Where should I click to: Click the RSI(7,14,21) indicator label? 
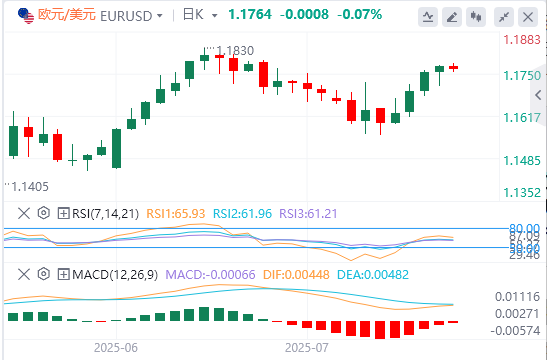coord(105,213)
